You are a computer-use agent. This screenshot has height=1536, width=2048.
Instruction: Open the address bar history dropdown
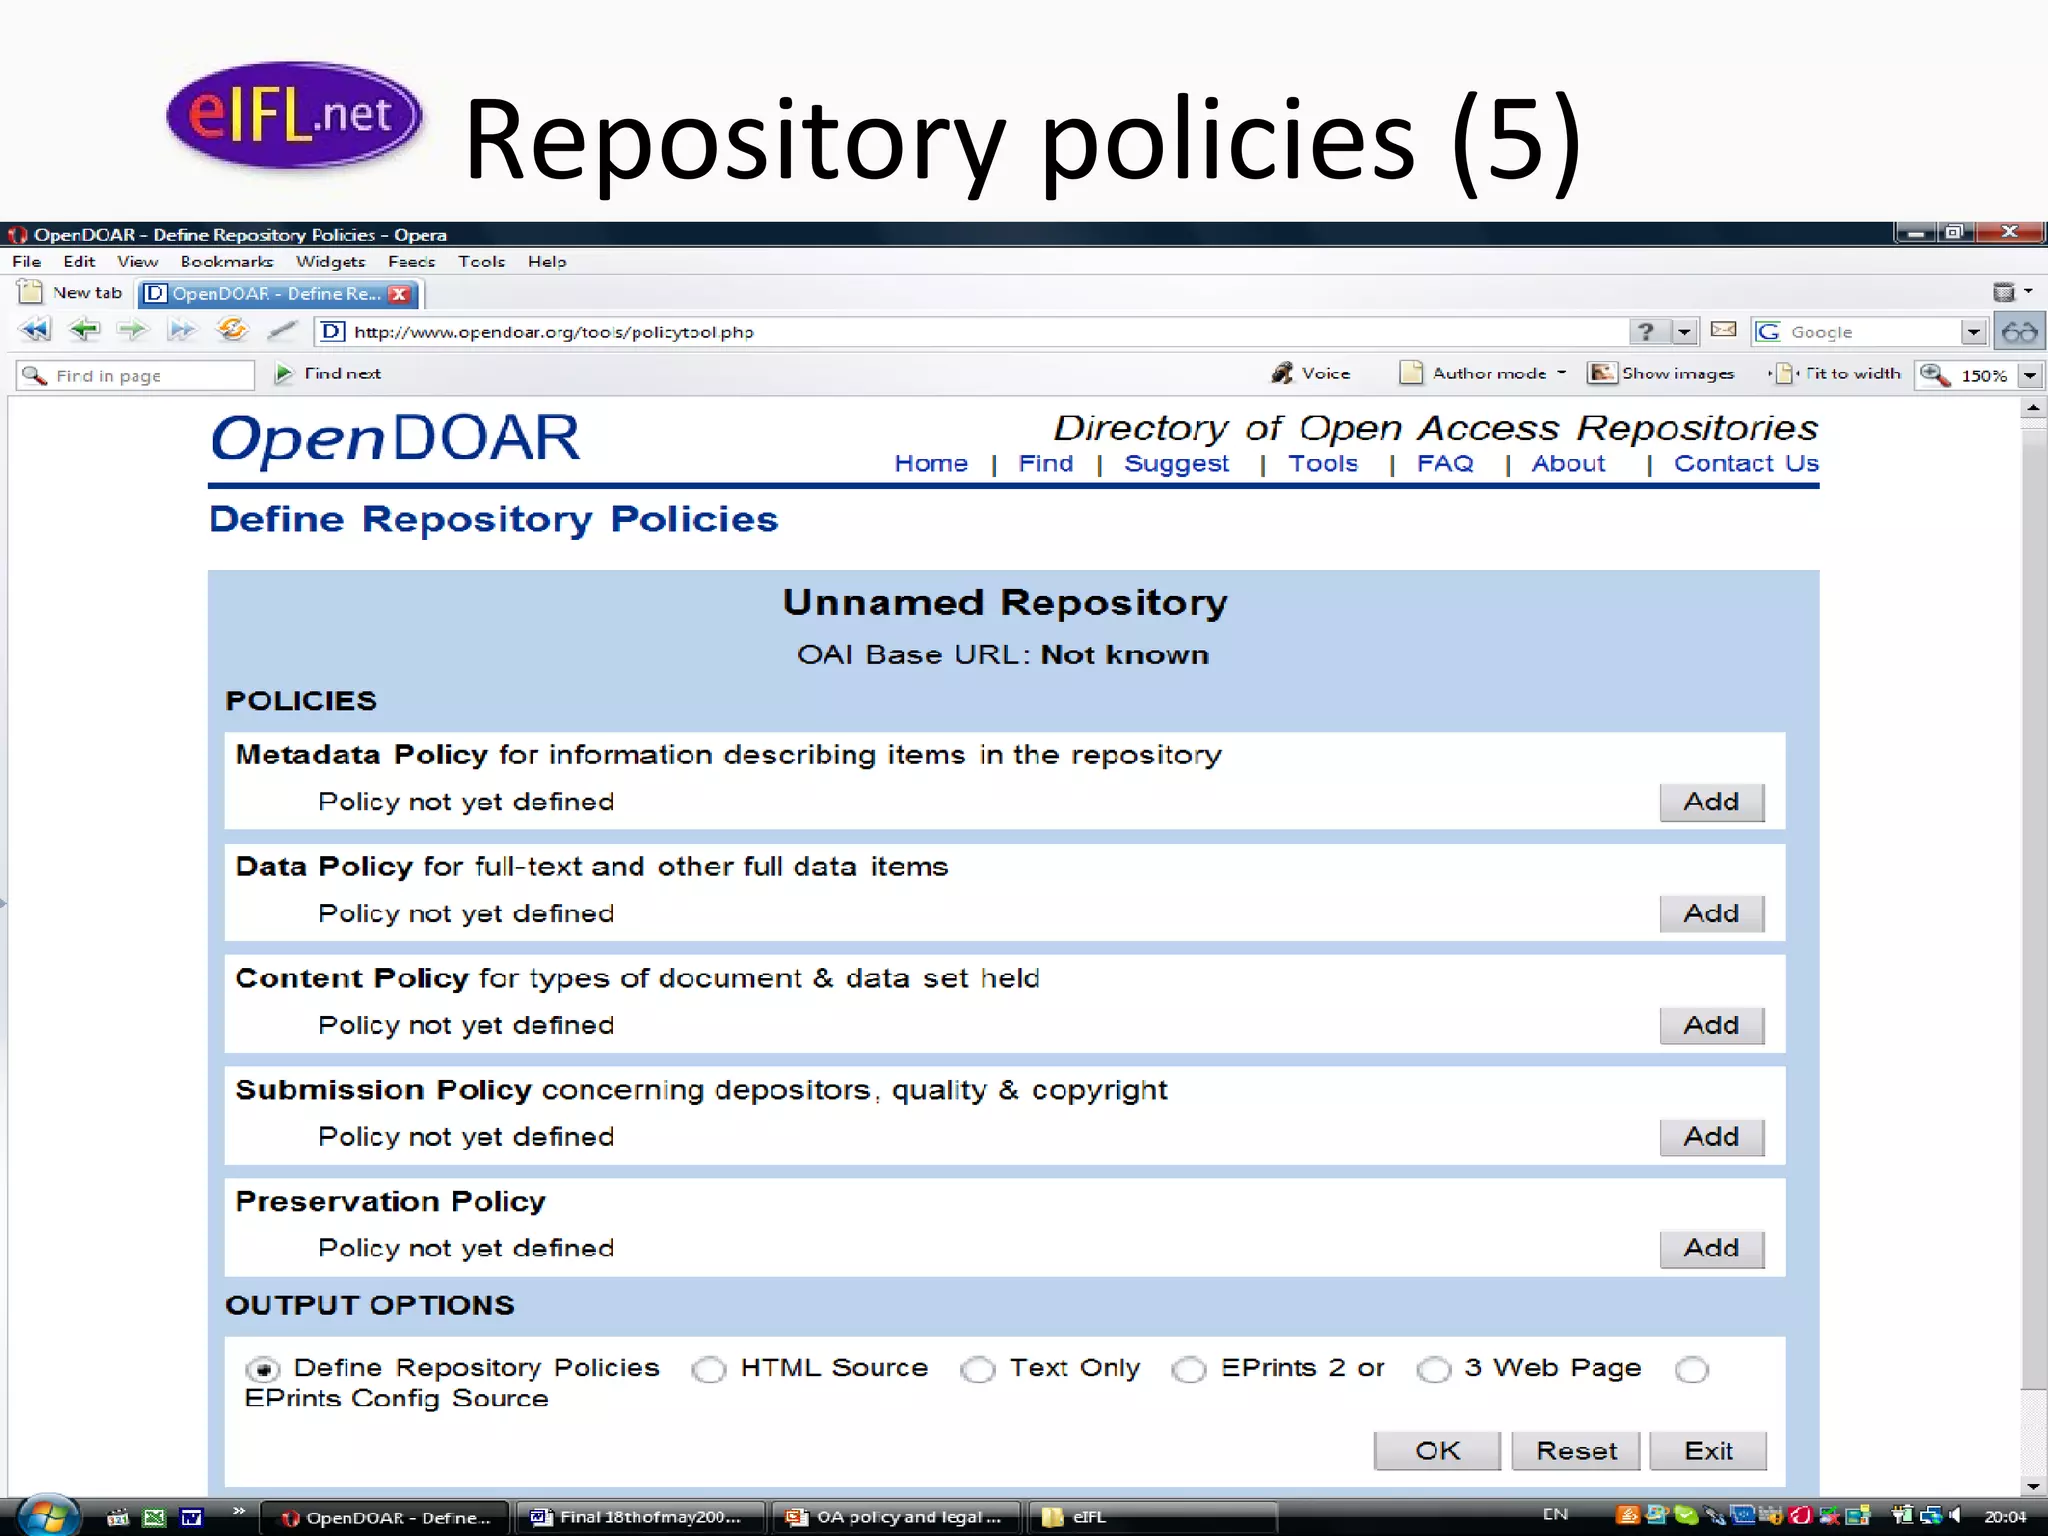[1685, 332]
